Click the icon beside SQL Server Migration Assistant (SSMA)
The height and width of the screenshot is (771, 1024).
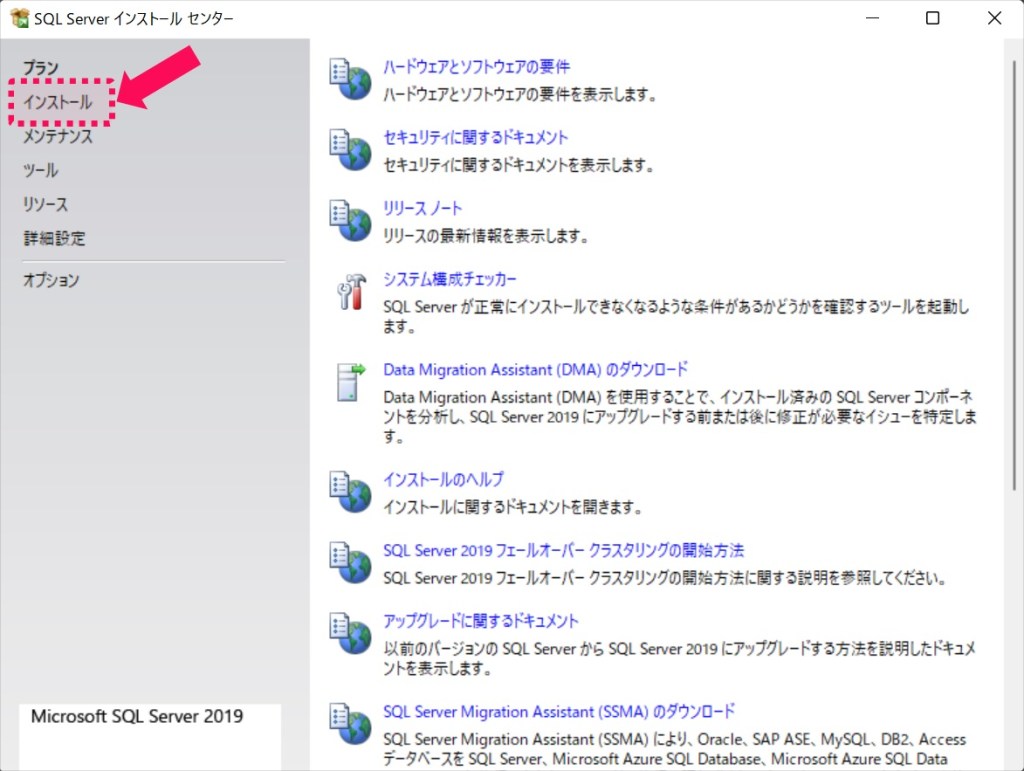click(350, 723)
